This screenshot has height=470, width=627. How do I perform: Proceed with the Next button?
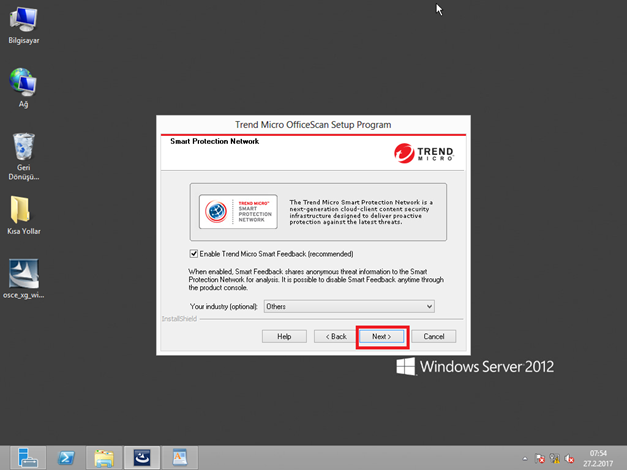click(382, 336)
